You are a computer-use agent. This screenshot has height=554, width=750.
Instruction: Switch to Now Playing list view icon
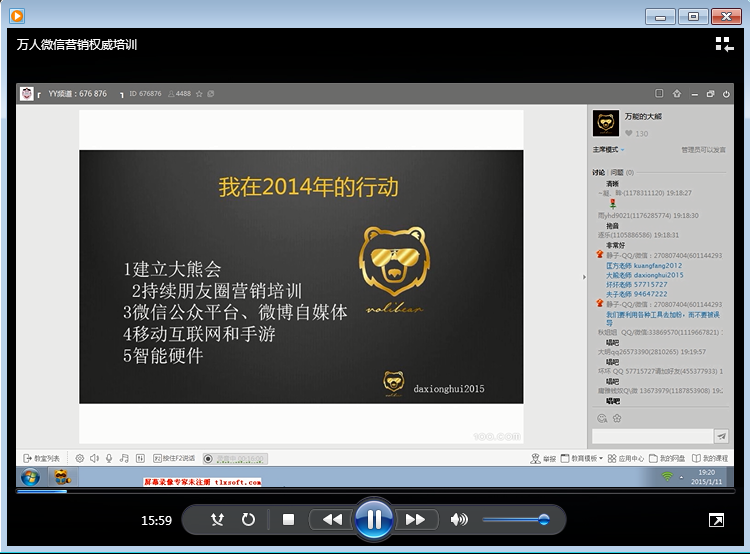(724, 44)
